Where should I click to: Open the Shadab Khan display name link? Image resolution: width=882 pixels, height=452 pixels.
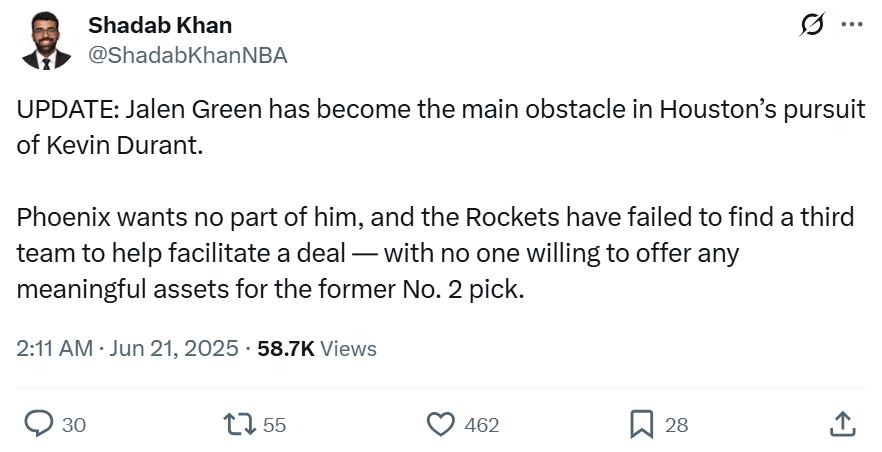click(160, 25)
